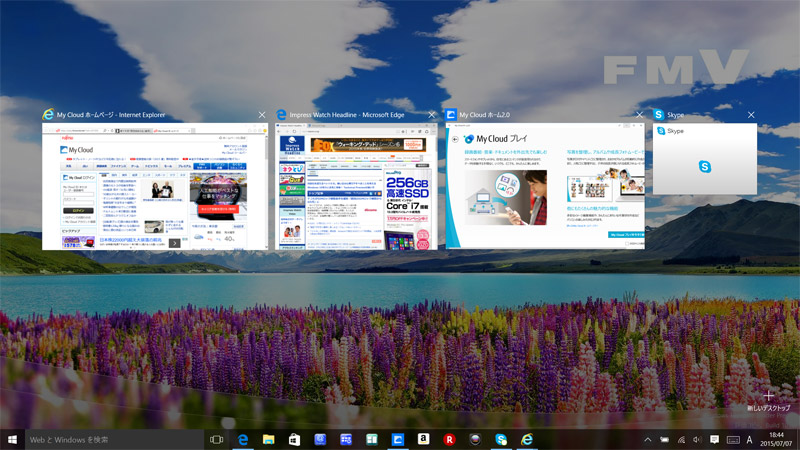This screenshot has height=450, width=800.
Task: Switch to Impress Watch Headline Edge window
Action: coord(356,187)
